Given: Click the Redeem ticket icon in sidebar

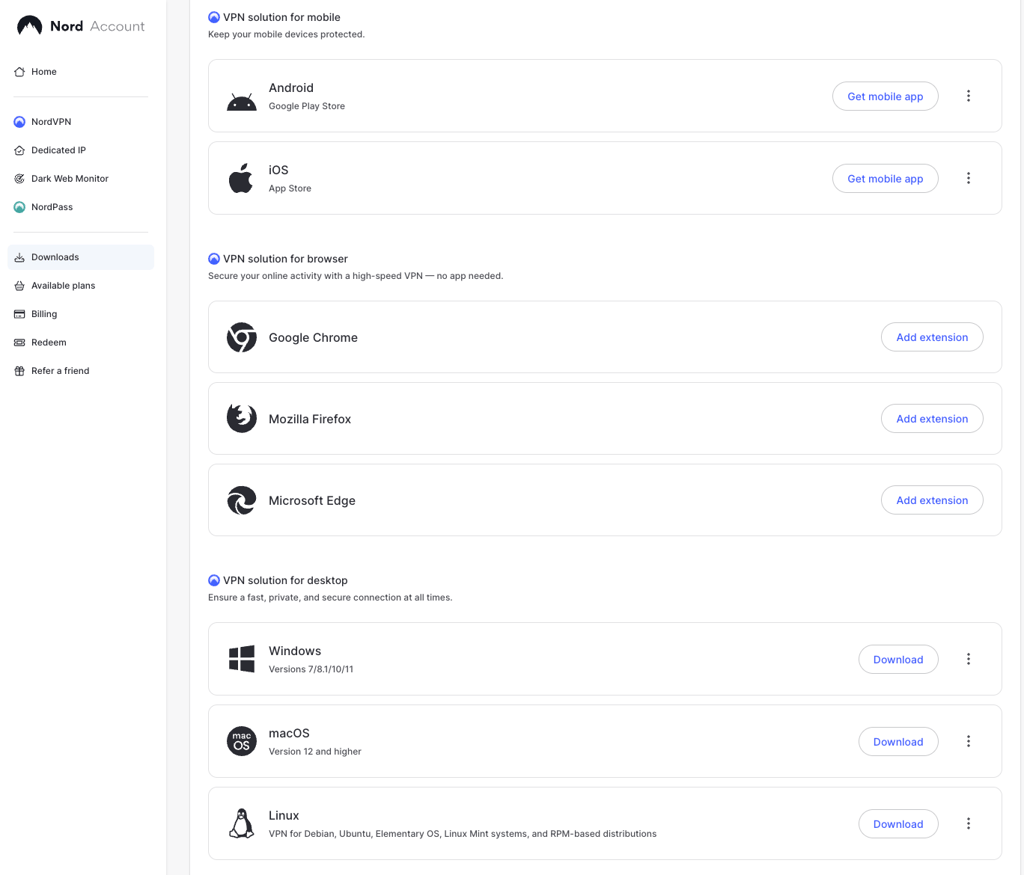Looking at the screenshot, I should (x=20, y=342).
